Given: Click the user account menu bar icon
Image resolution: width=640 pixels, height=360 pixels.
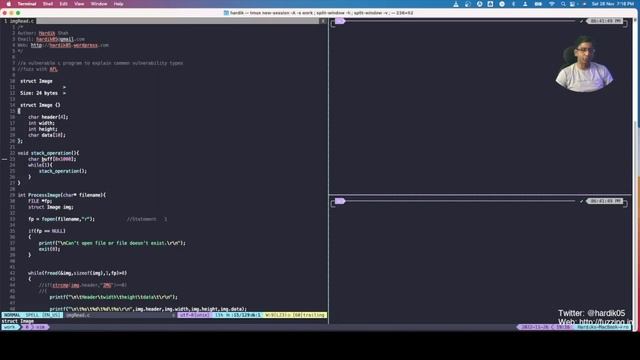Looking at the screenshot, I should coord(525,4).
